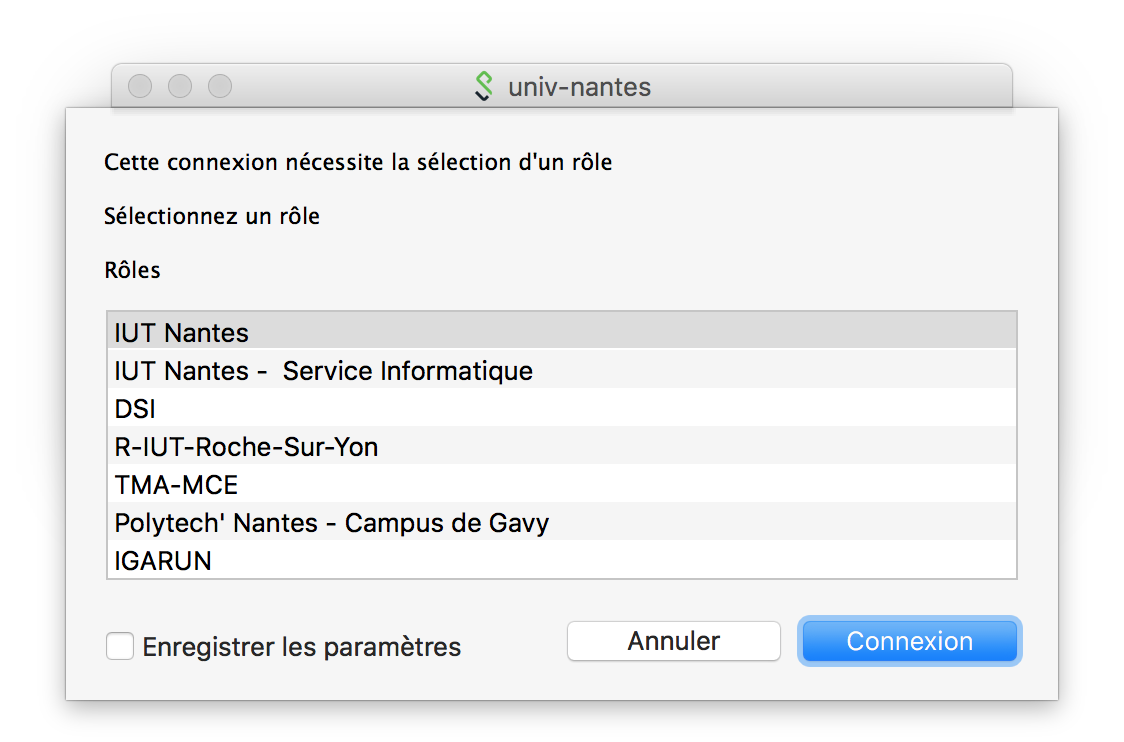Select the DSI role

(135, 409)
